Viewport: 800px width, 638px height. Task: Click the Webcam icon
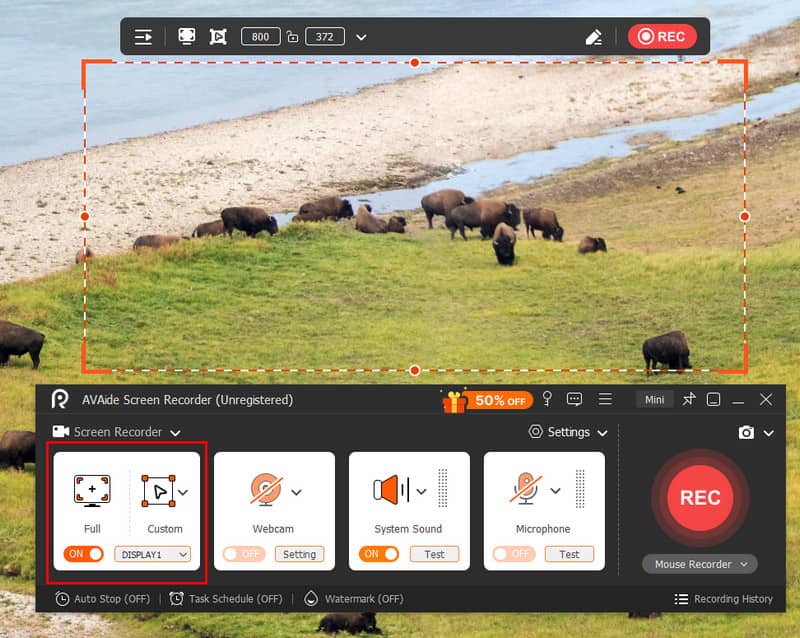(x=267, y=490)
